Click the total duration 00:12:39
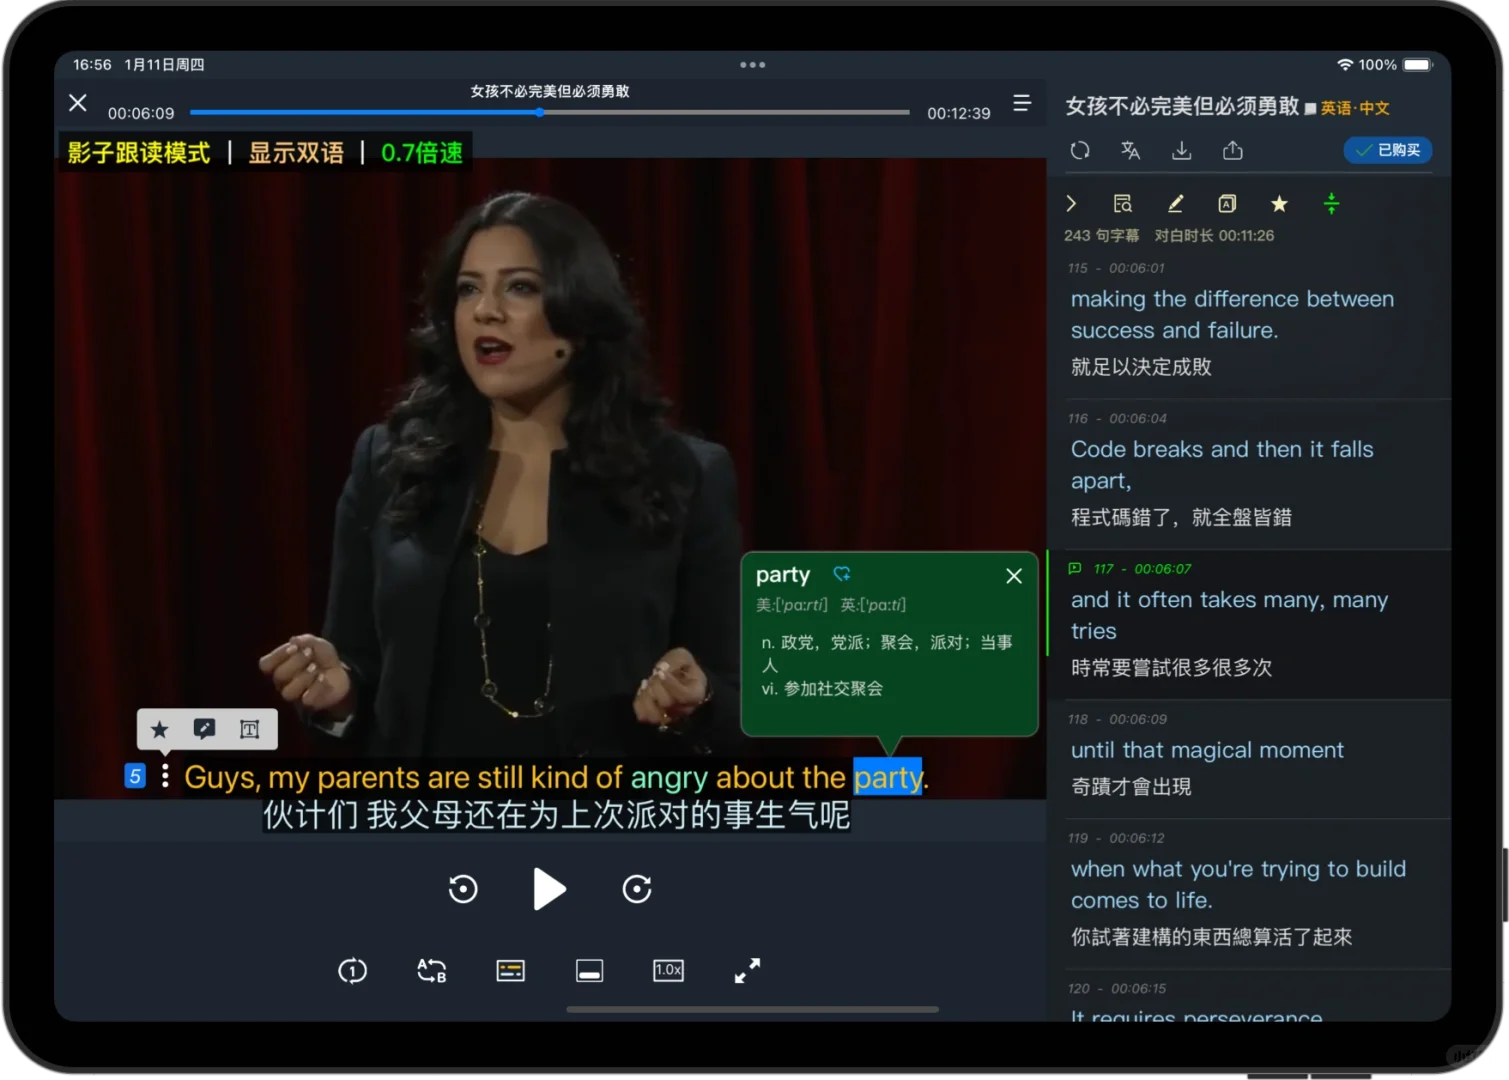1509x1080 pixels. tap(959, 114)
